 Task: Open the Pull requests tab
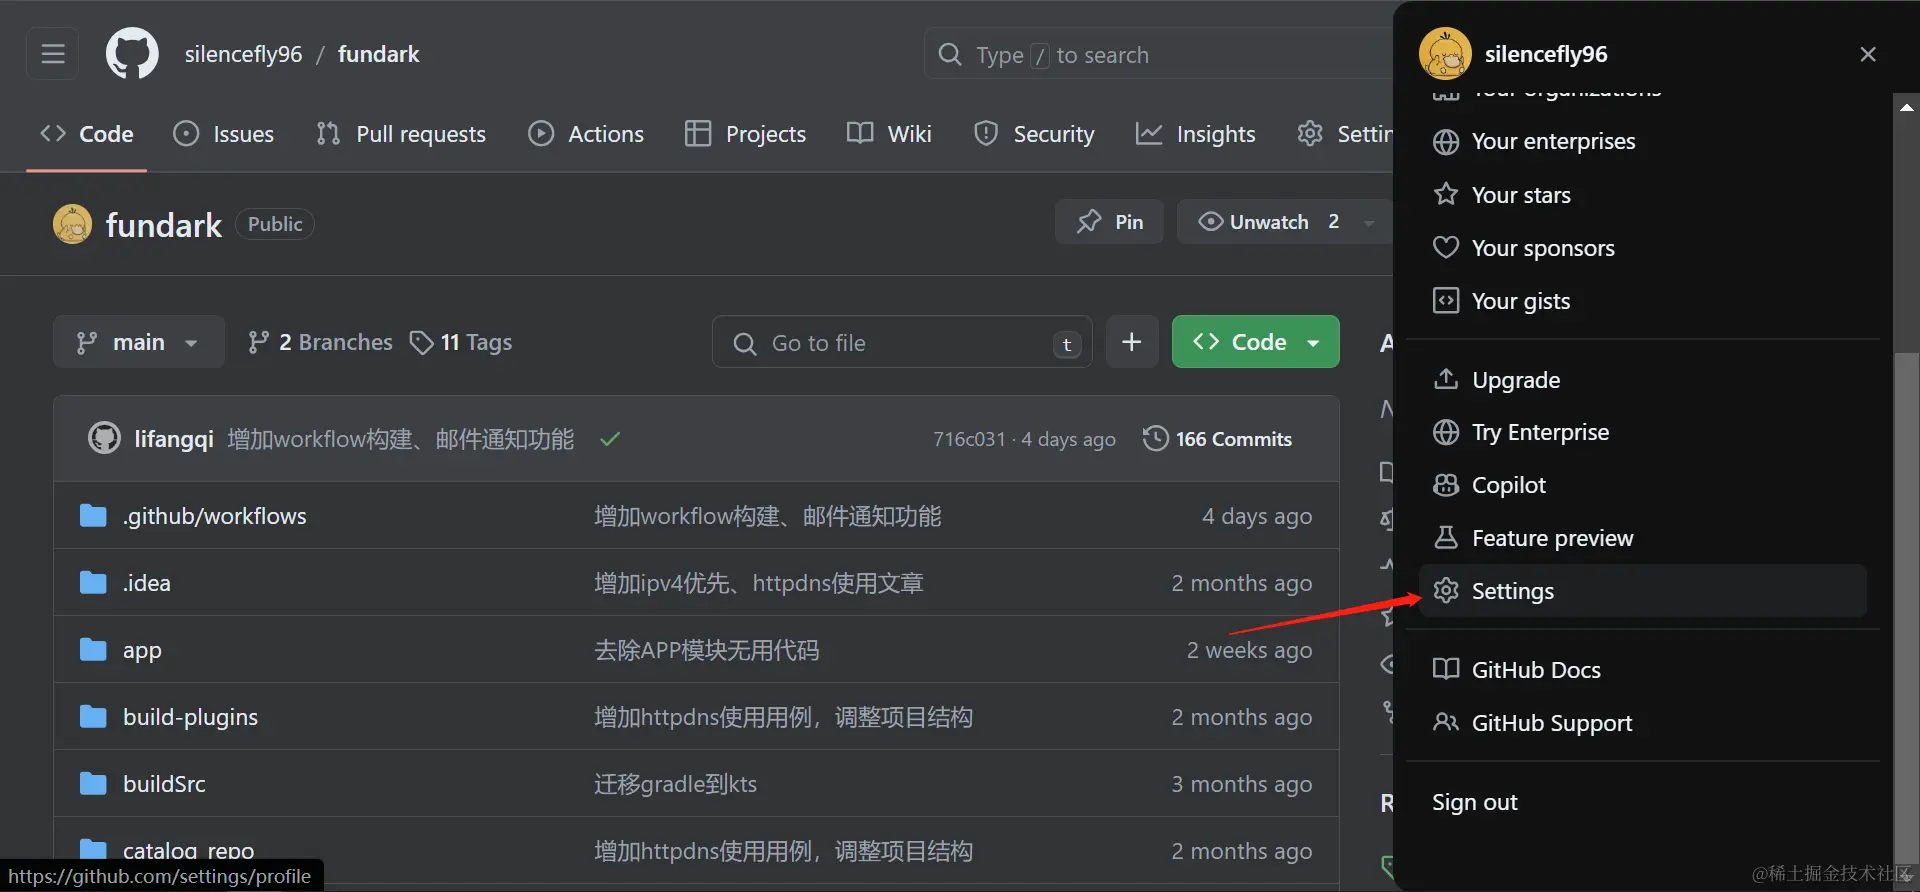pos(401,134)
